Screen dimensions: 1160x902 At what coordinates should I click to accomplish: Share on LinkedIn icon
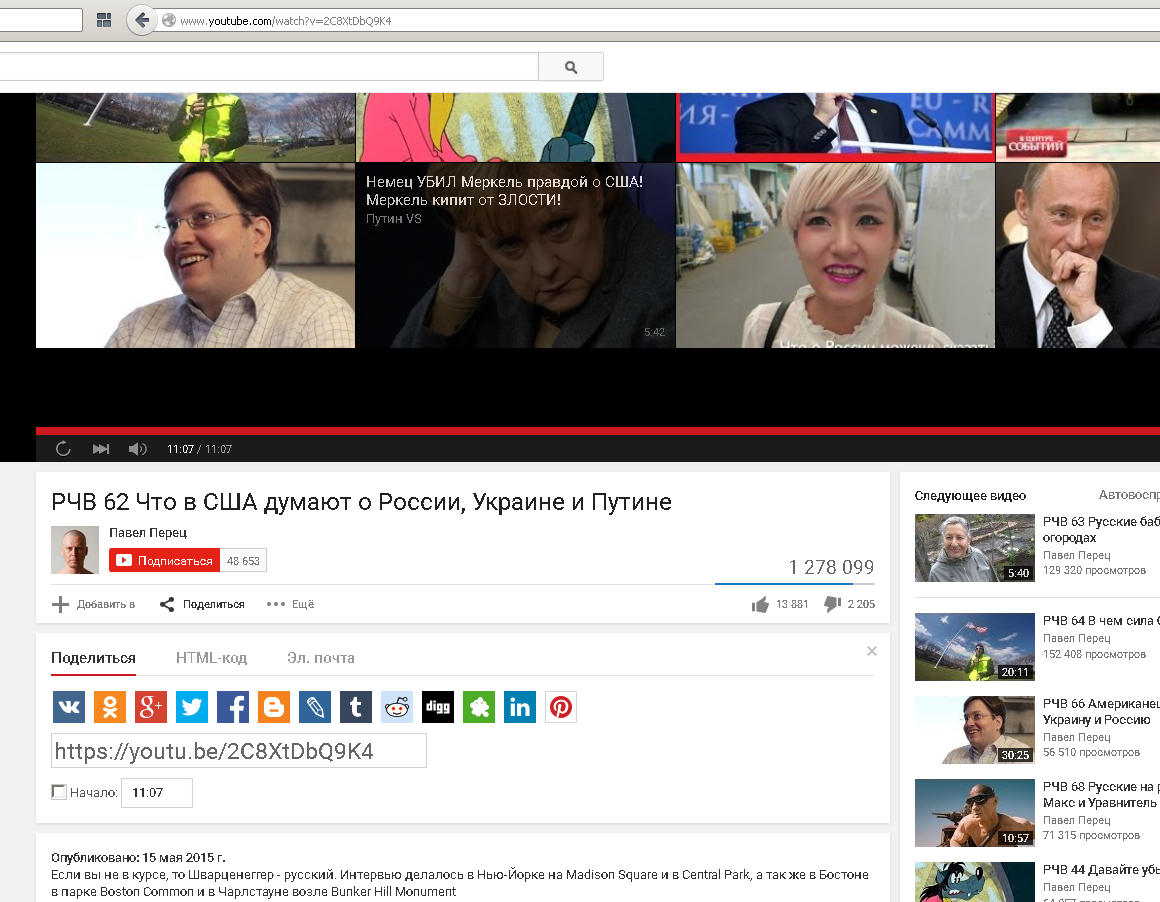click(519, 707)
